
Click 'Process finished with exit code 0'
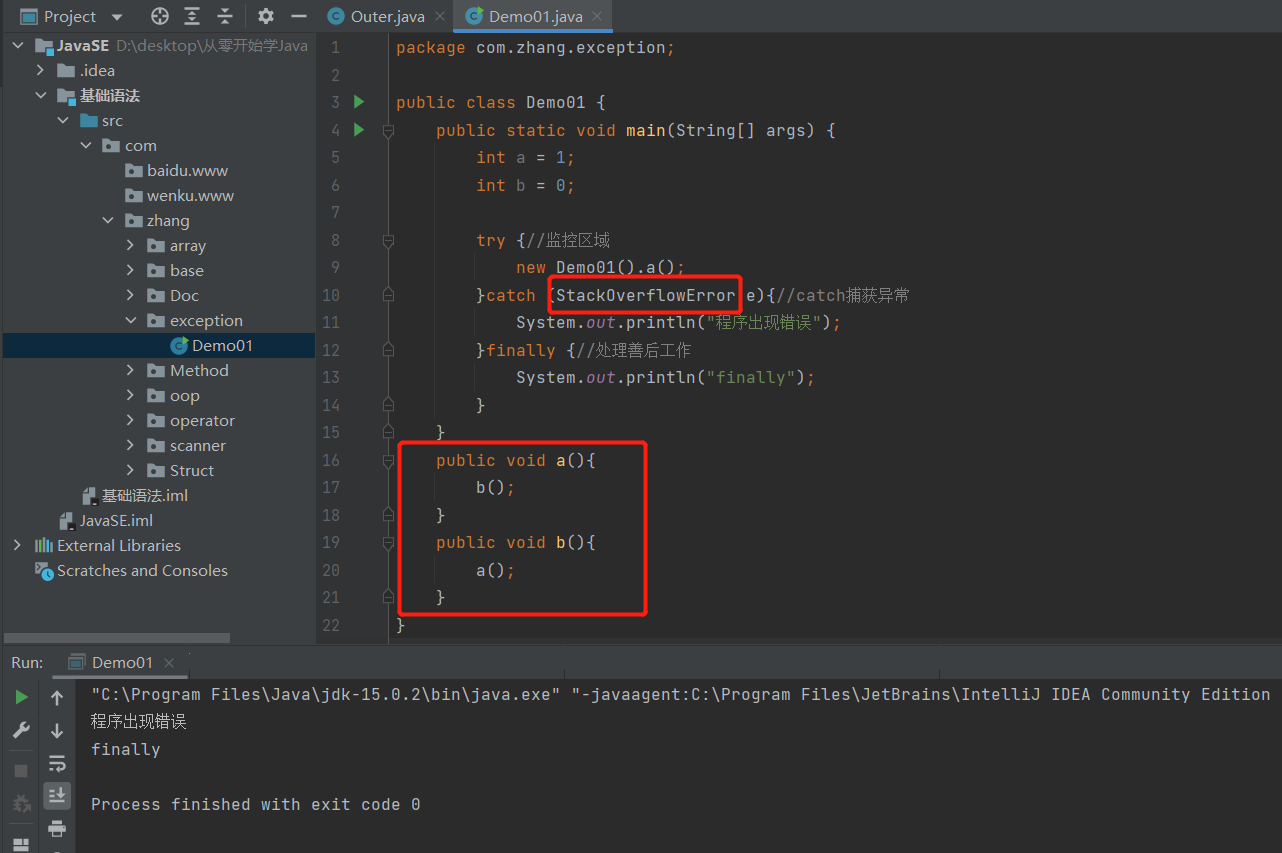click(x=256, y=804)
